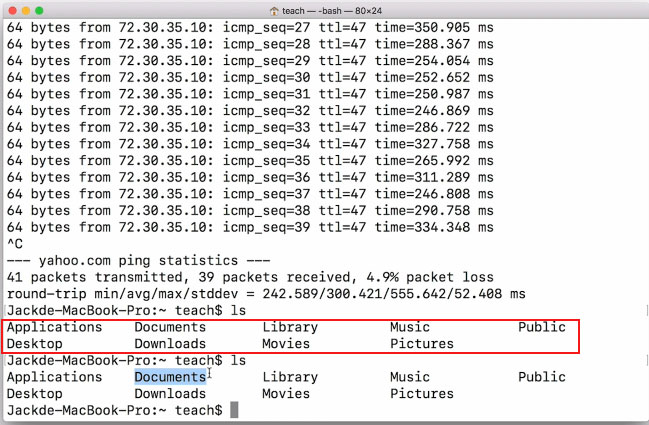Select Desktop in the last ls output
The width and height of the screenshot is (649, 425).
click(34, 394)
